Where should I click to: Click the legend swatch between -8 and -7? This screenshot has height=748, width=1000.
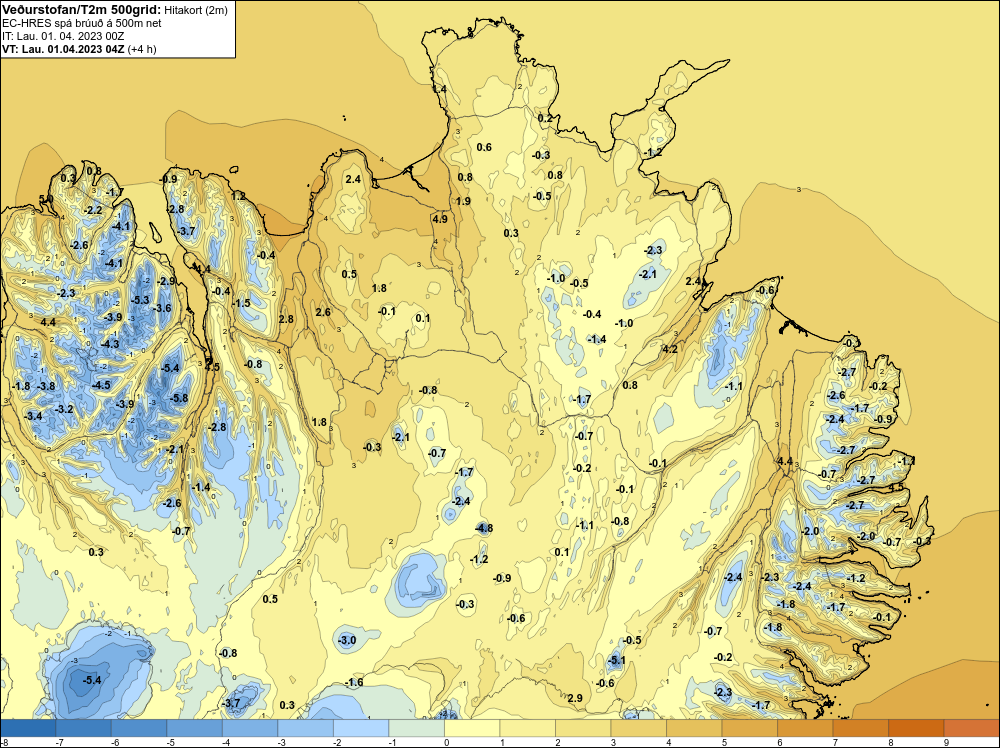point(28,728)
